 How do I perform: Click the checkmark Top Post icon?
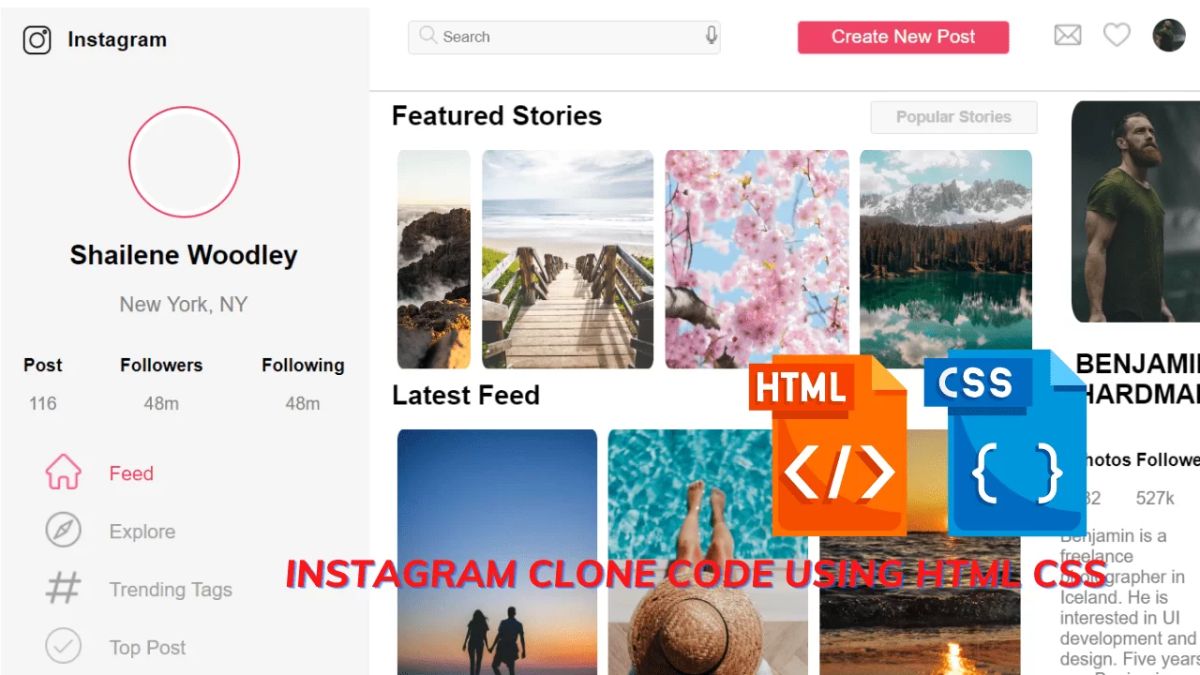point(63,646)
